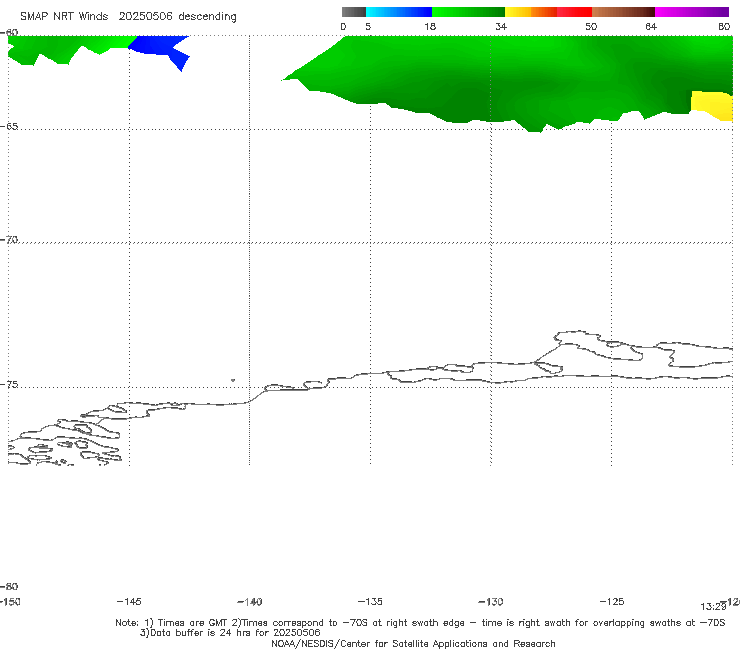The width and height of the screenshot is (740, 650).
Task: Click the yellow high-wind patch on the map
Action: (713, 105)
